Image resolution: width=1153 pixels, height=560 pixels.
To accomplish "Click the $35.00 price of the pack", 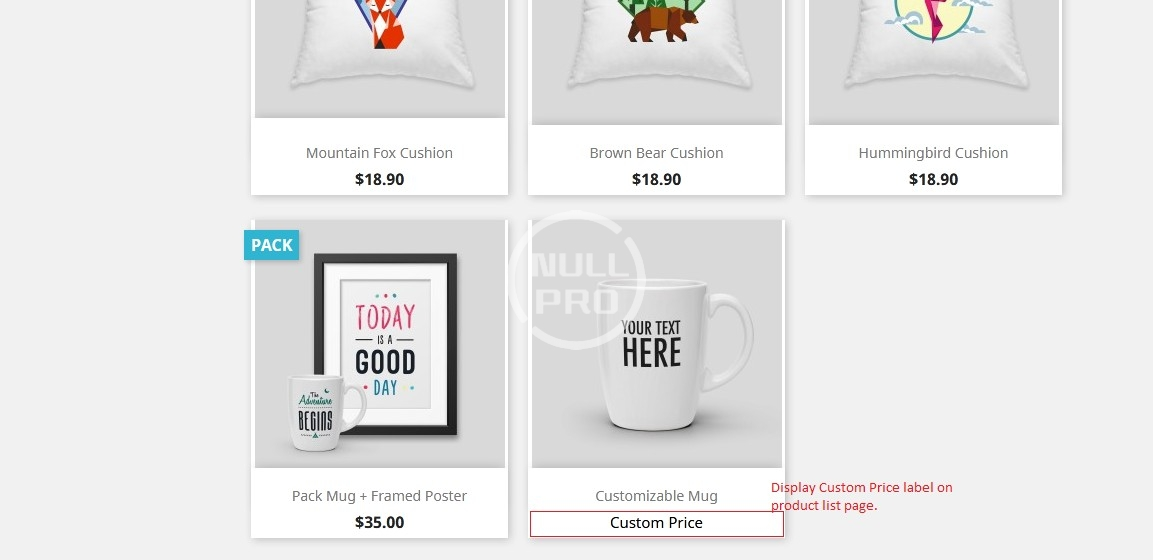I will (x=379, y=523).
